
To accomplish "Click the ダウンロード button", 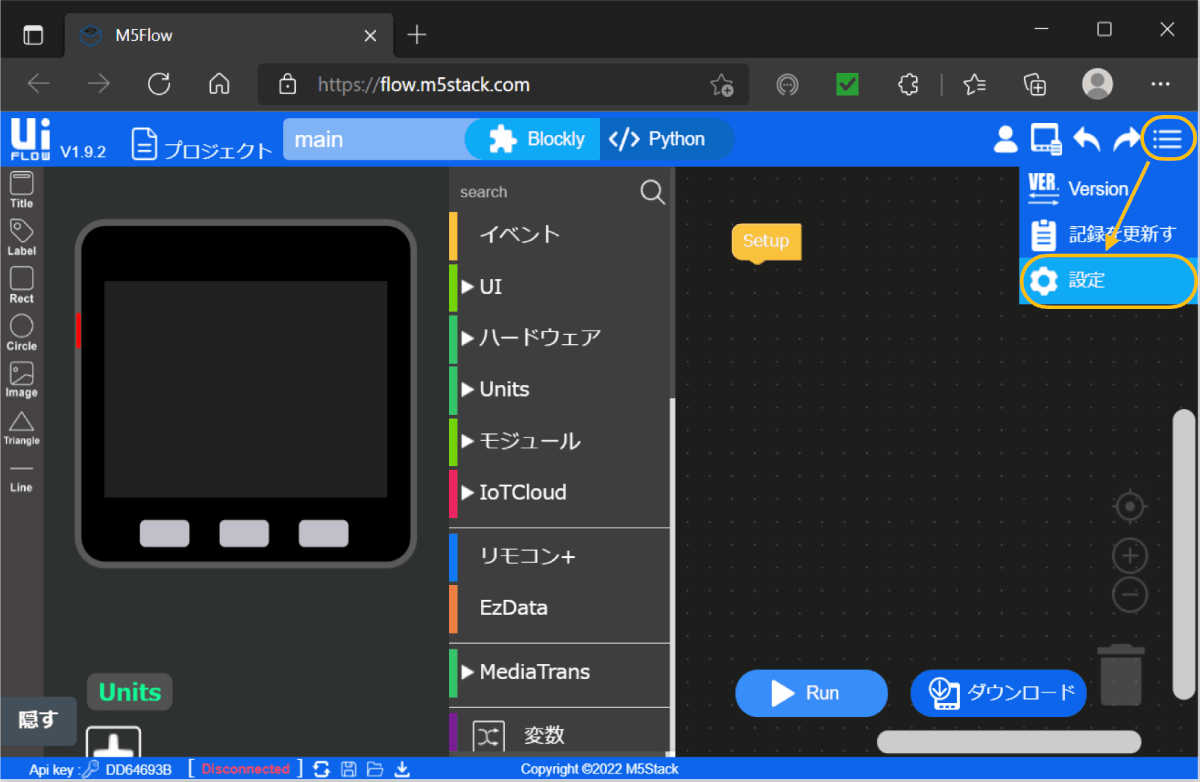I will point(997,693).
